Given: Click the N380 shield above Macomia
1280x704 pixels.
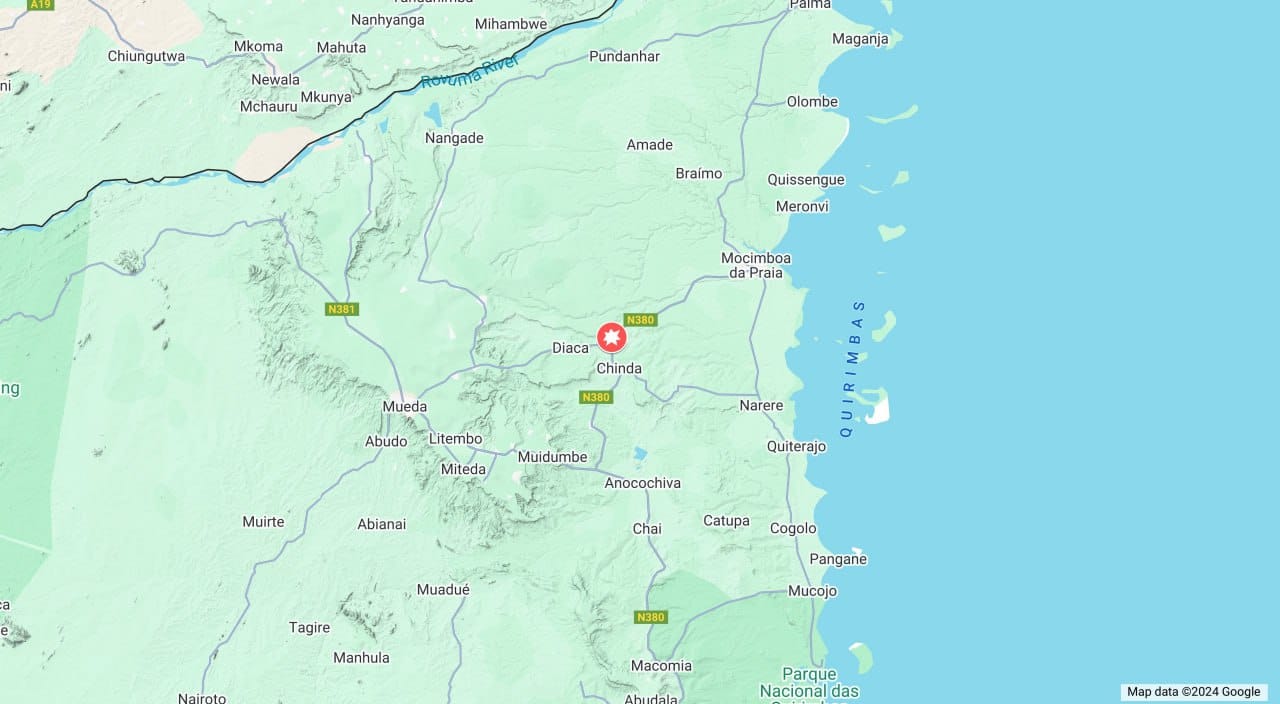Looking at the screenshot, I should tap(650, 617).
